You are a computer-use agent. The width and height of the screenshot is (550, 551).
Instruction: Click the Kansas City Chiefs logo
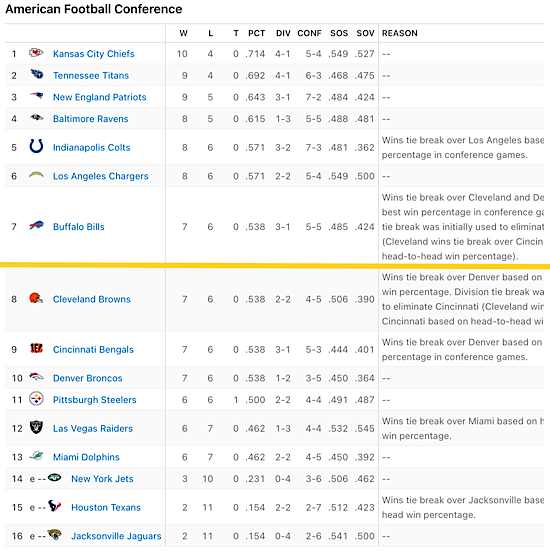36,53
